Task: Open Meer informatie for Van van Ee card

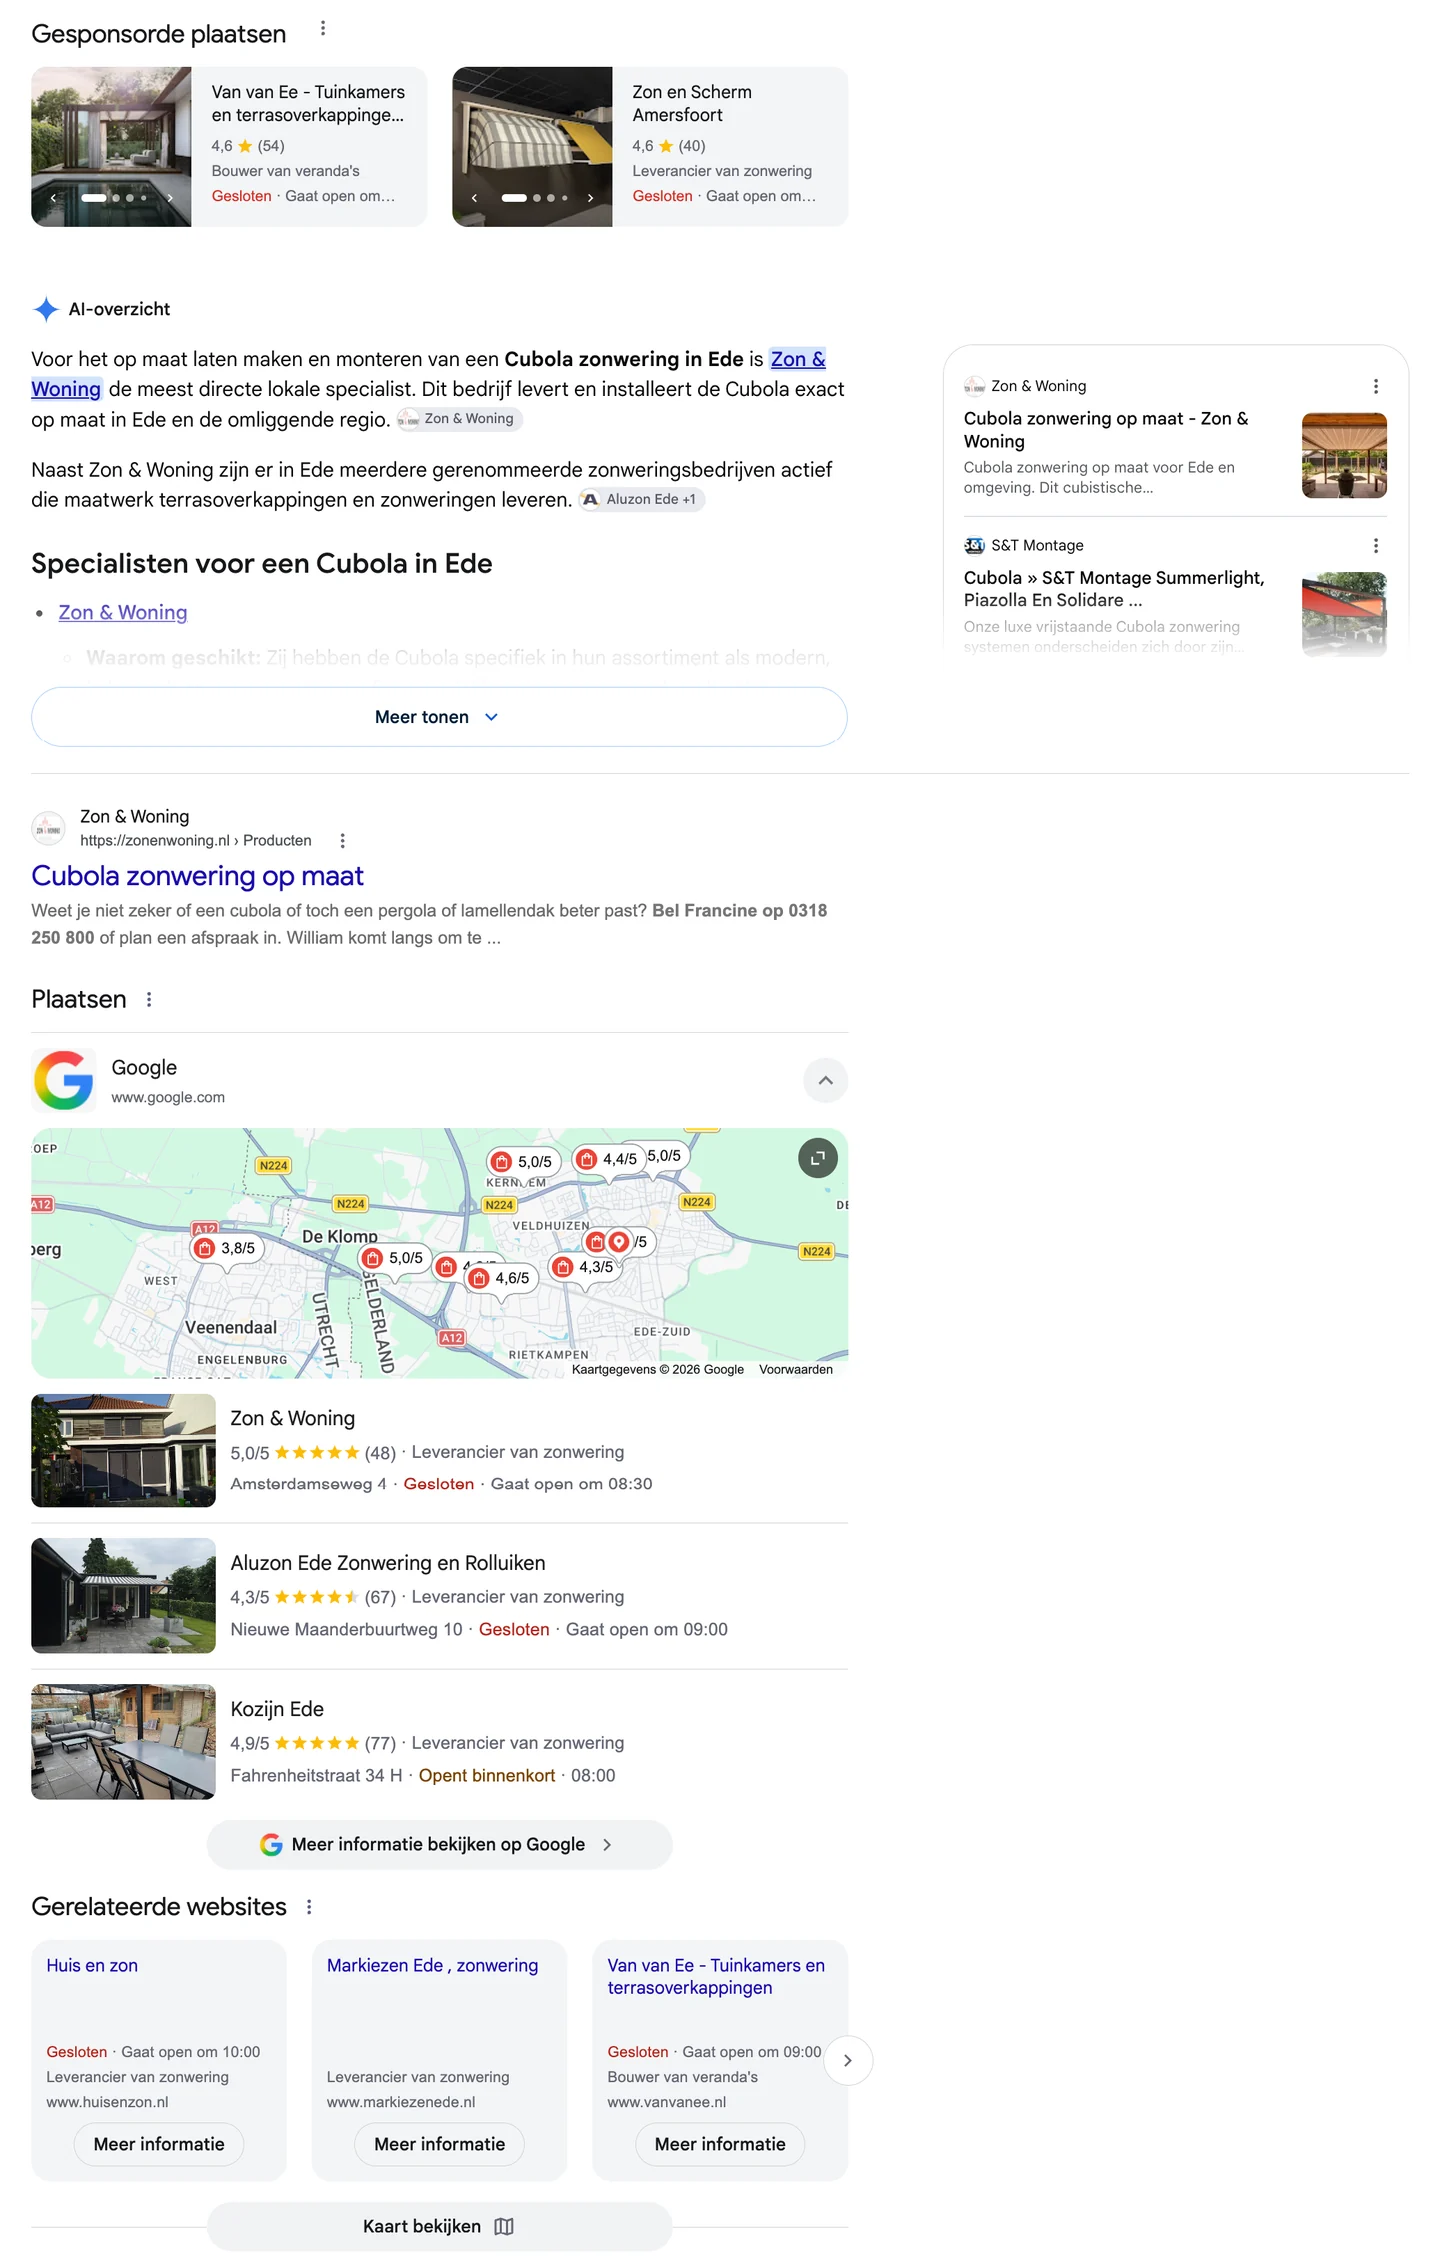Action: [720, 2144]
